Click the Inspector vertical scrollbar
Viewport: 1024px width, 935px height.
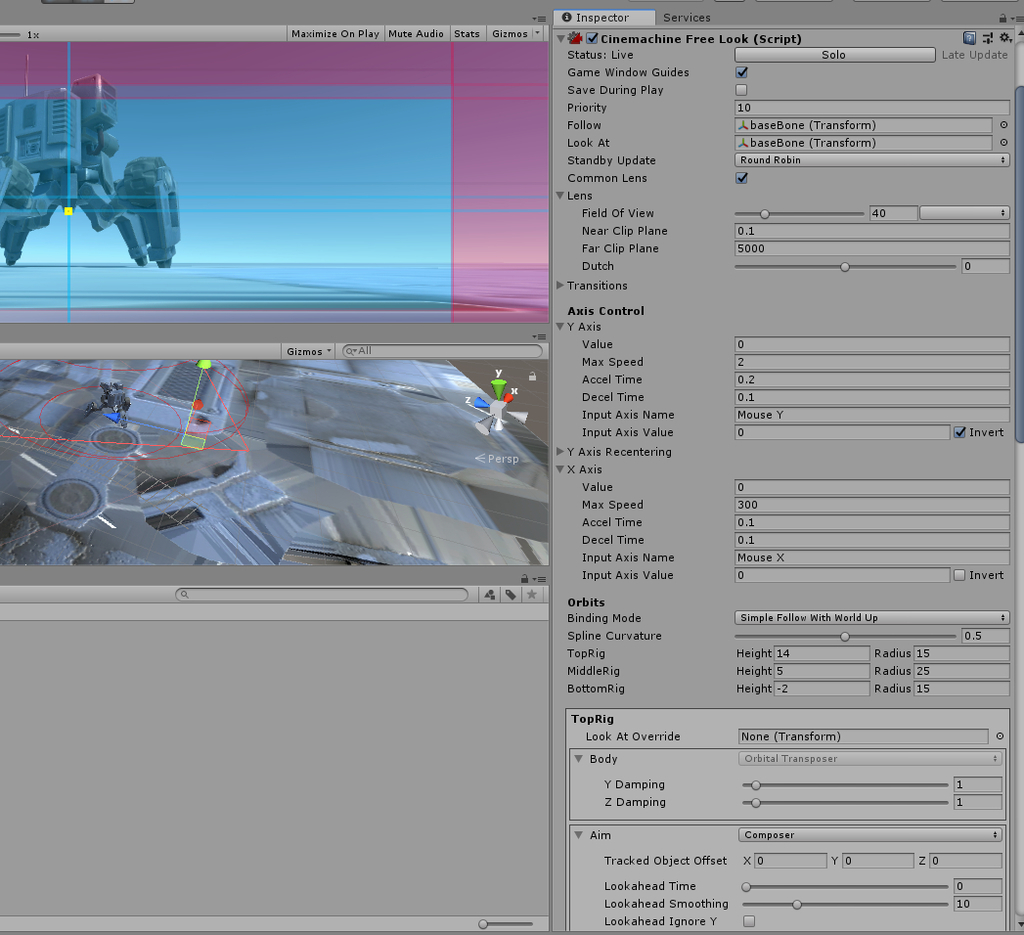click(x=1019, y=264)
